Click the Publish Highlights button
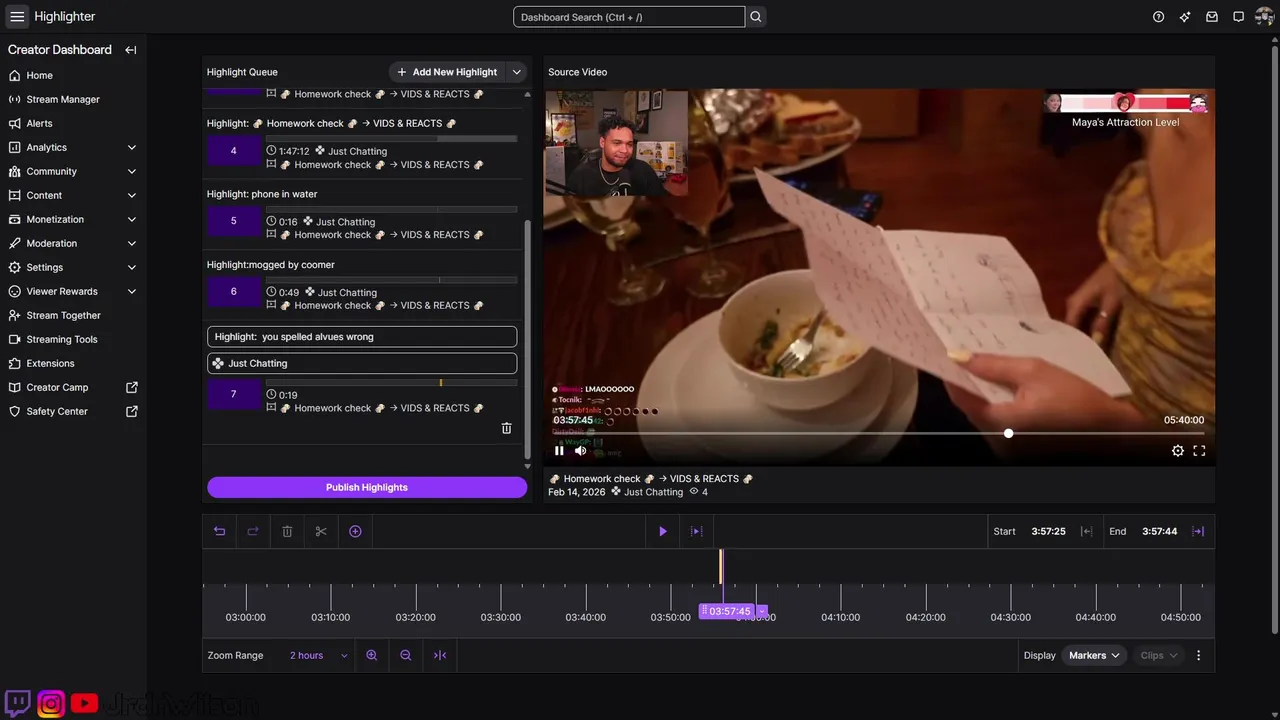This screenshot has height=720, width=1280. 367,487
